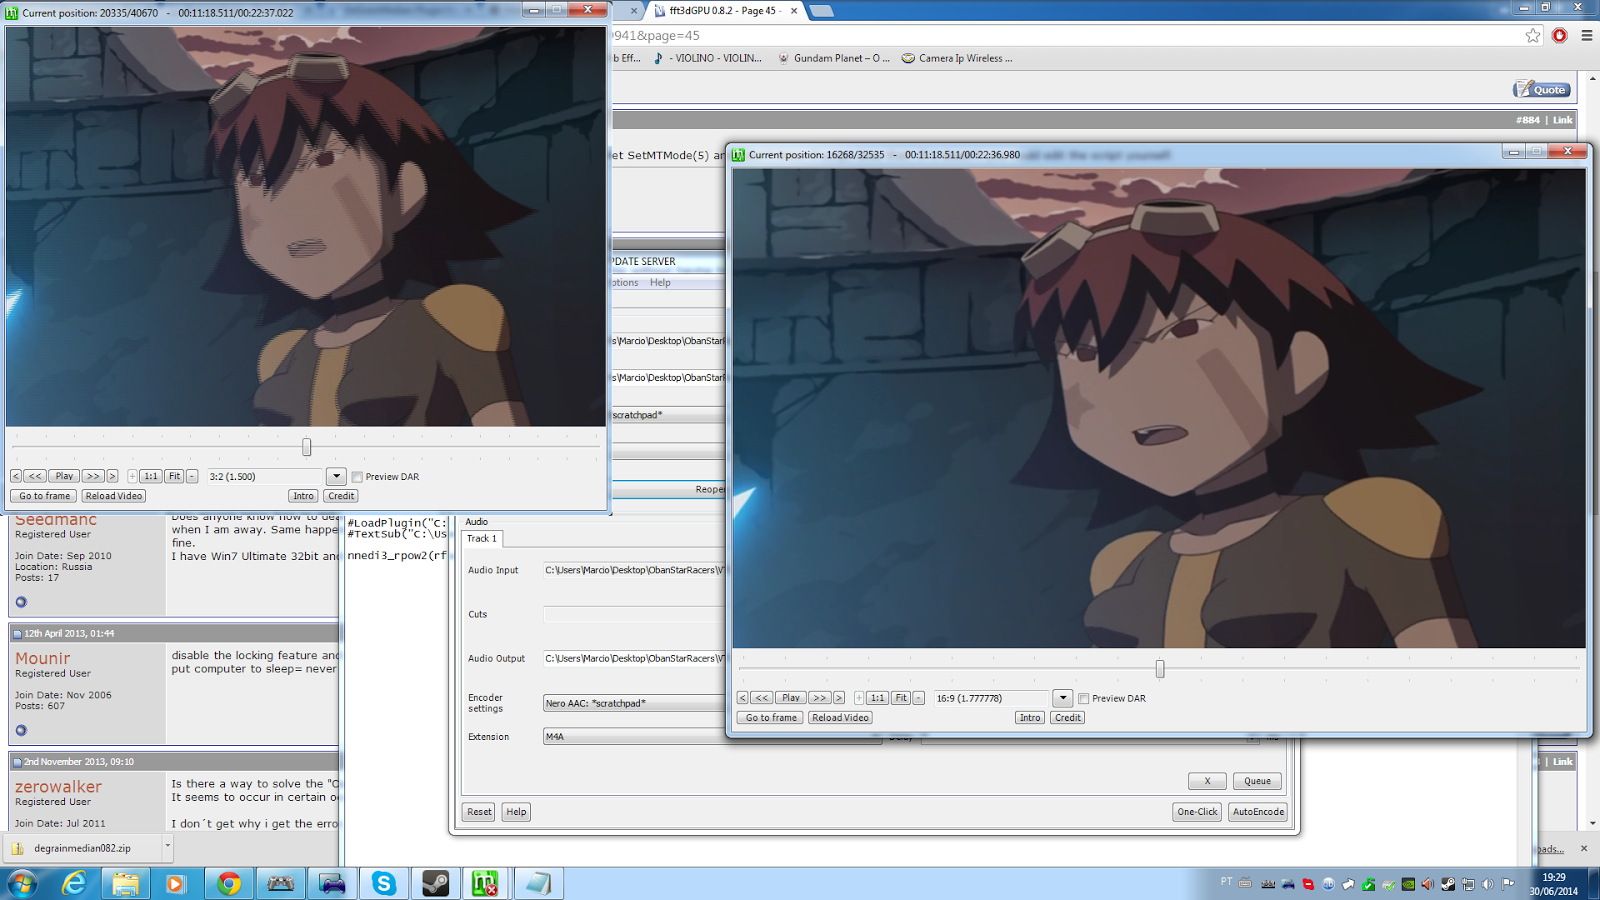Open the 3:2 aspect ratio dropdown
Screen dimensions: 1600x900
tap(336, 477)
